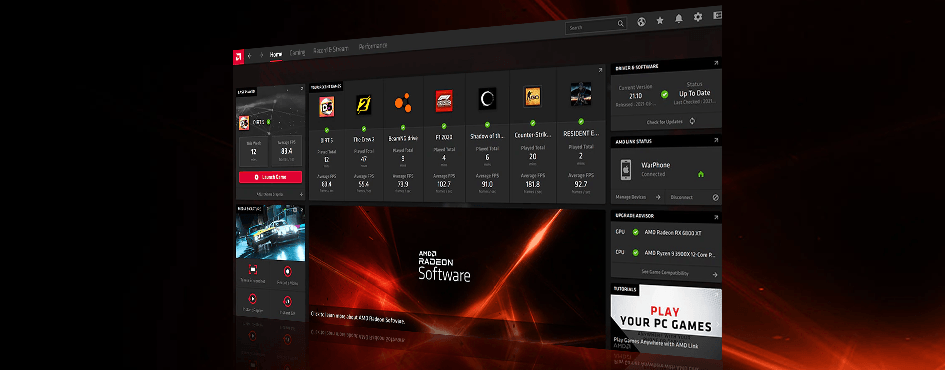The height and width of the screenshot is (370, 945).
Task: Switch to the Performance tab
Action: click(x=372, y=46)
